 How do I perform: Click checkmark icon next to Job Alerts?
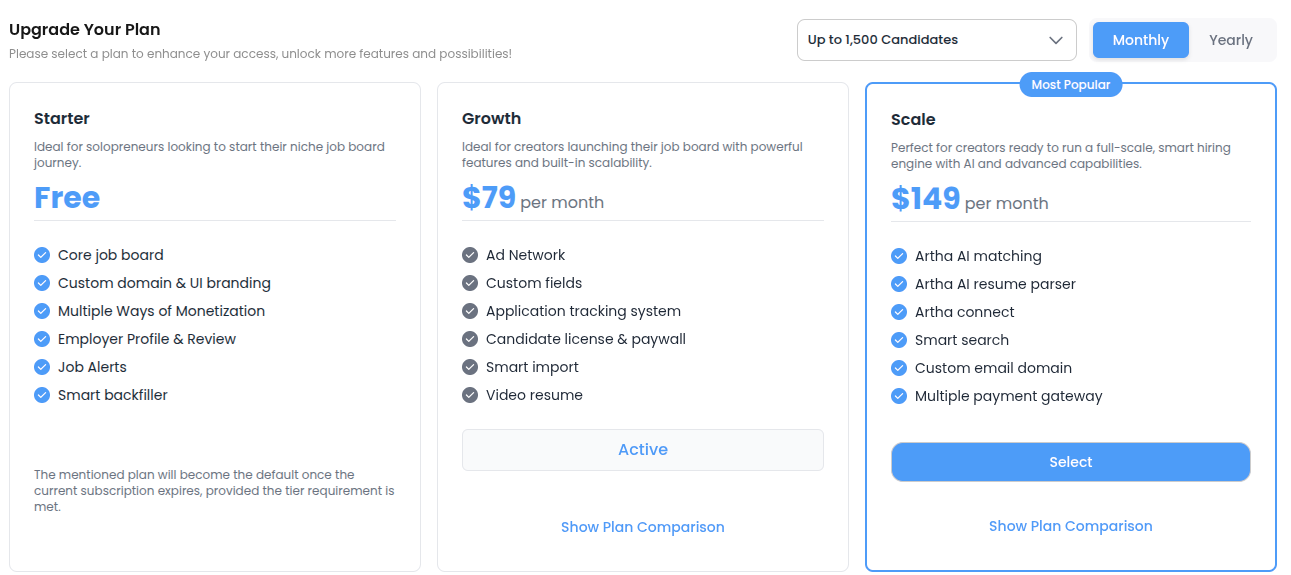[42, 367]
